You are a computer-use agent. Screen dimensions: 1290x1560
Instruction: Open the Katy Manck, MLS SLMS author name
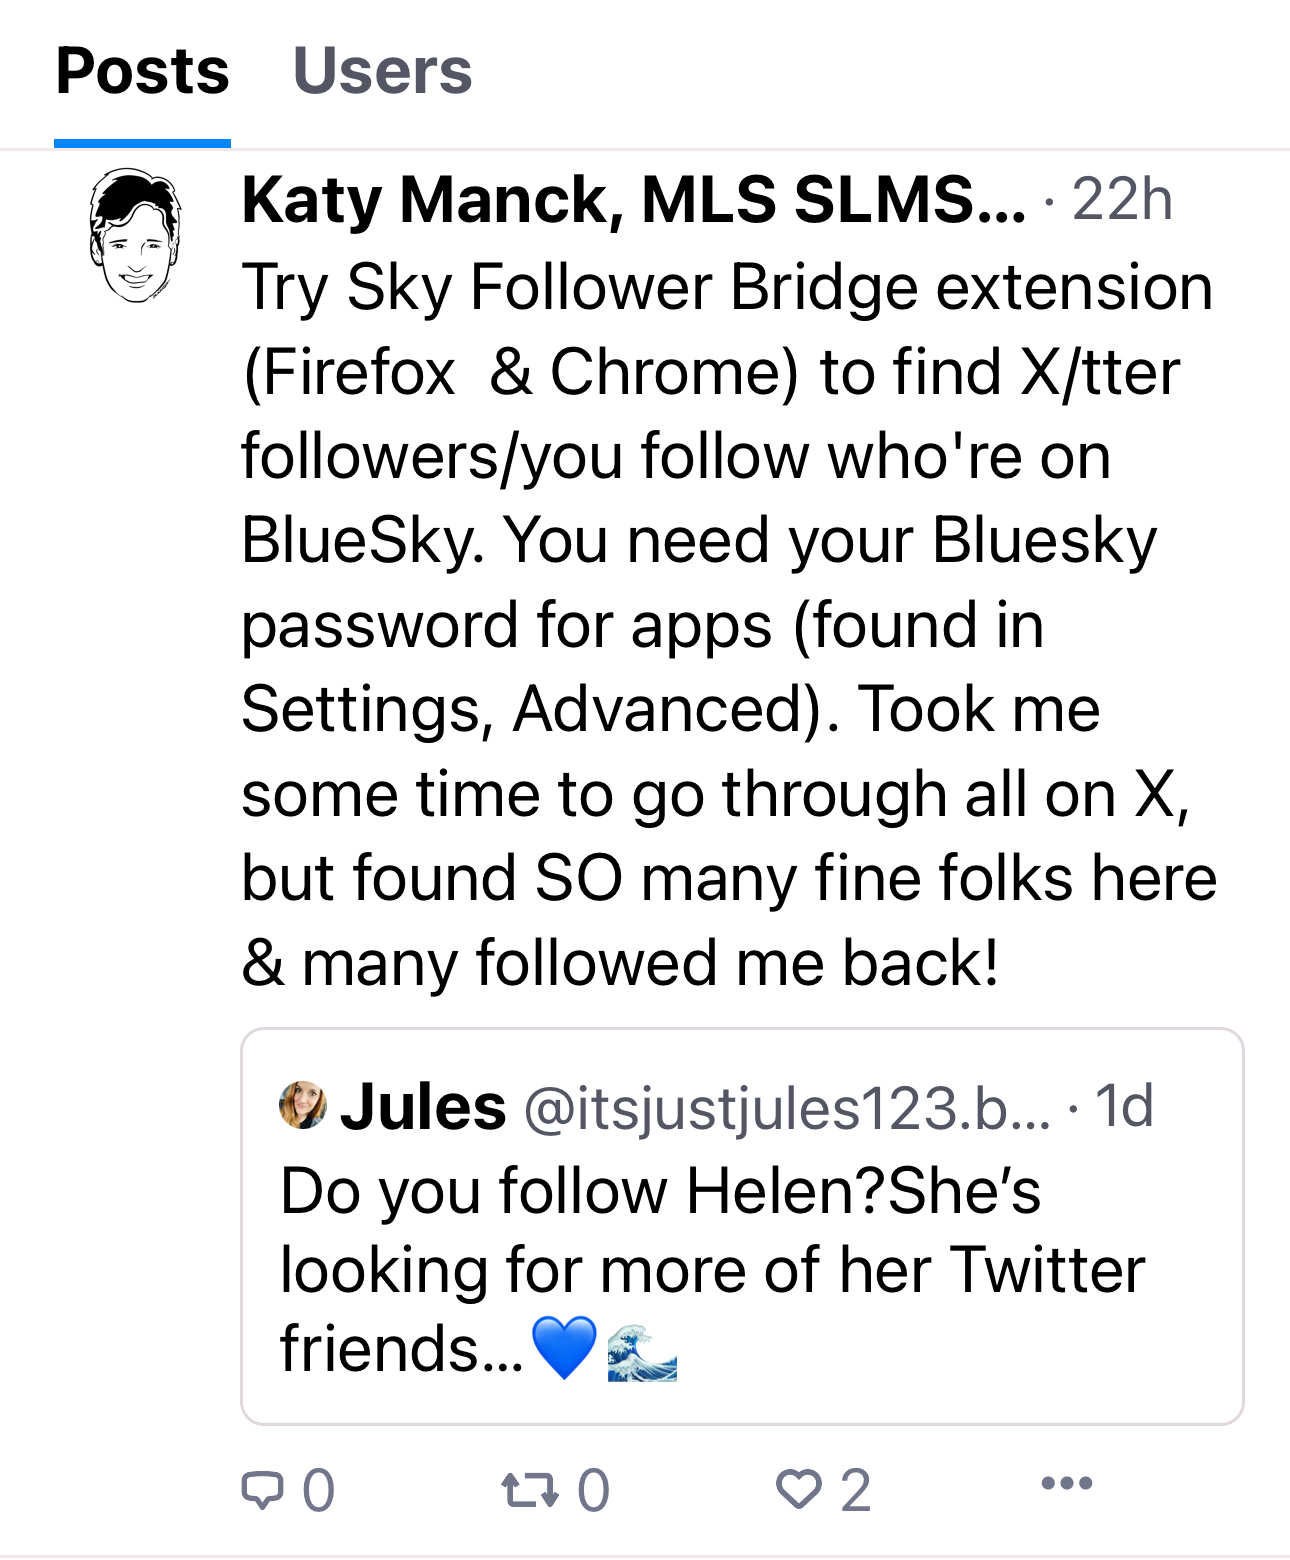(x=633, y=199)
